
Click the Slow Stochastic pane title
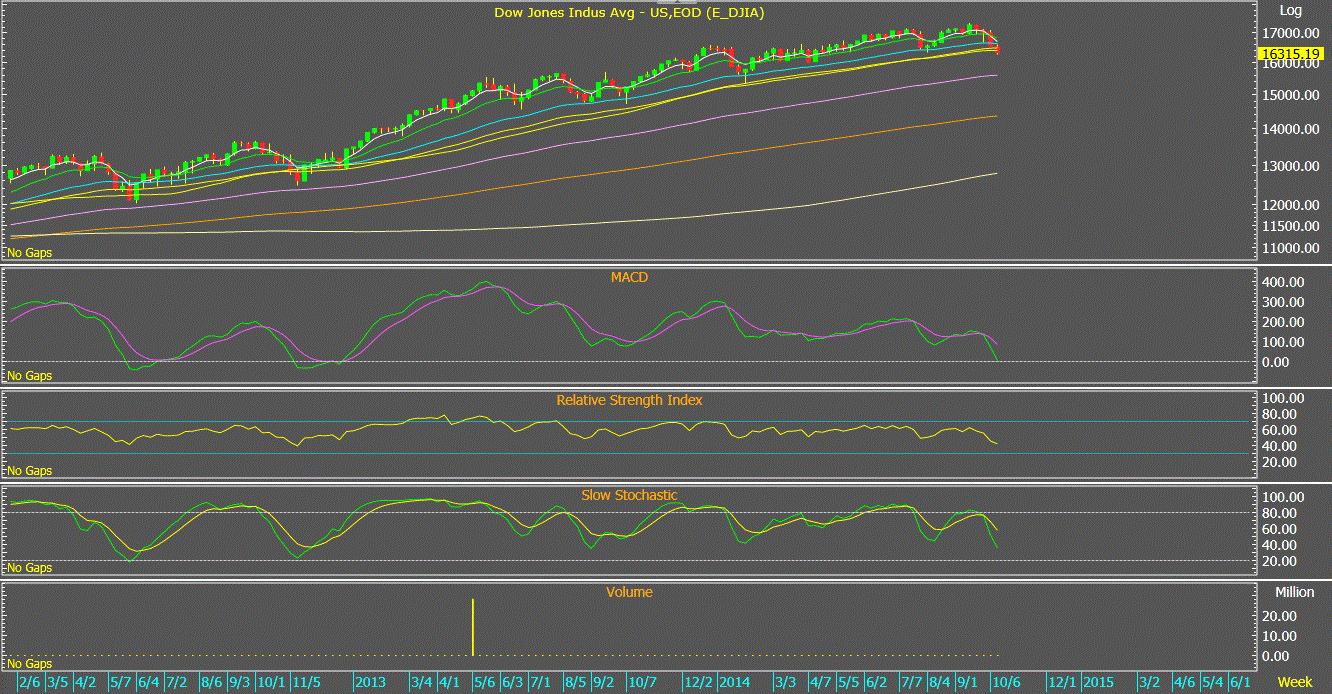point(629,495)
